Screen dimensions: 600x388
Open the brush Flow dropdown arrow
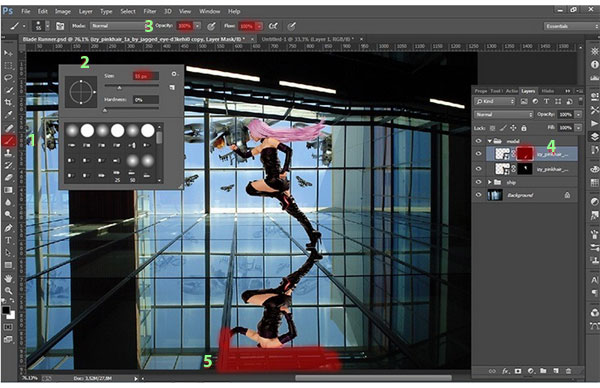(259, 26)
